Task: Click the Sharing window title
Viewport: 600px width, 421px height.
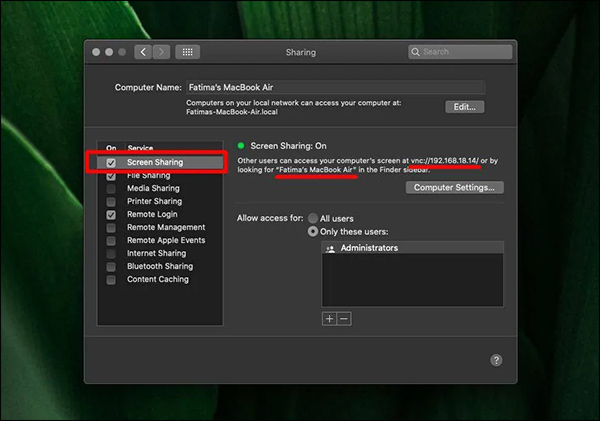Action: (x=301, y=52)
